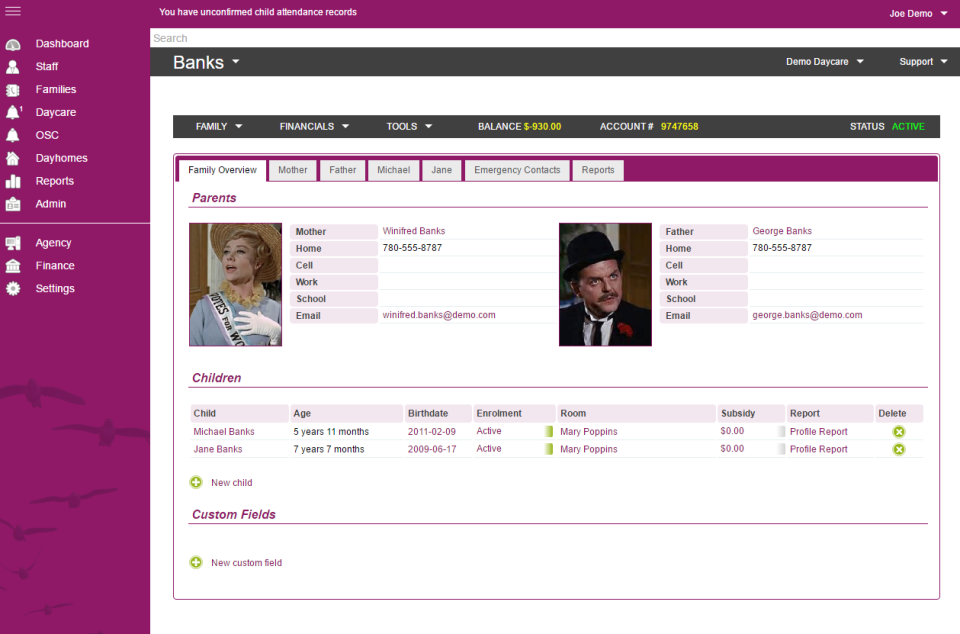Viewport: 960px width, 634px height.
Task: Click the Reports bar chart icon
Action: (x=13, y=181)
